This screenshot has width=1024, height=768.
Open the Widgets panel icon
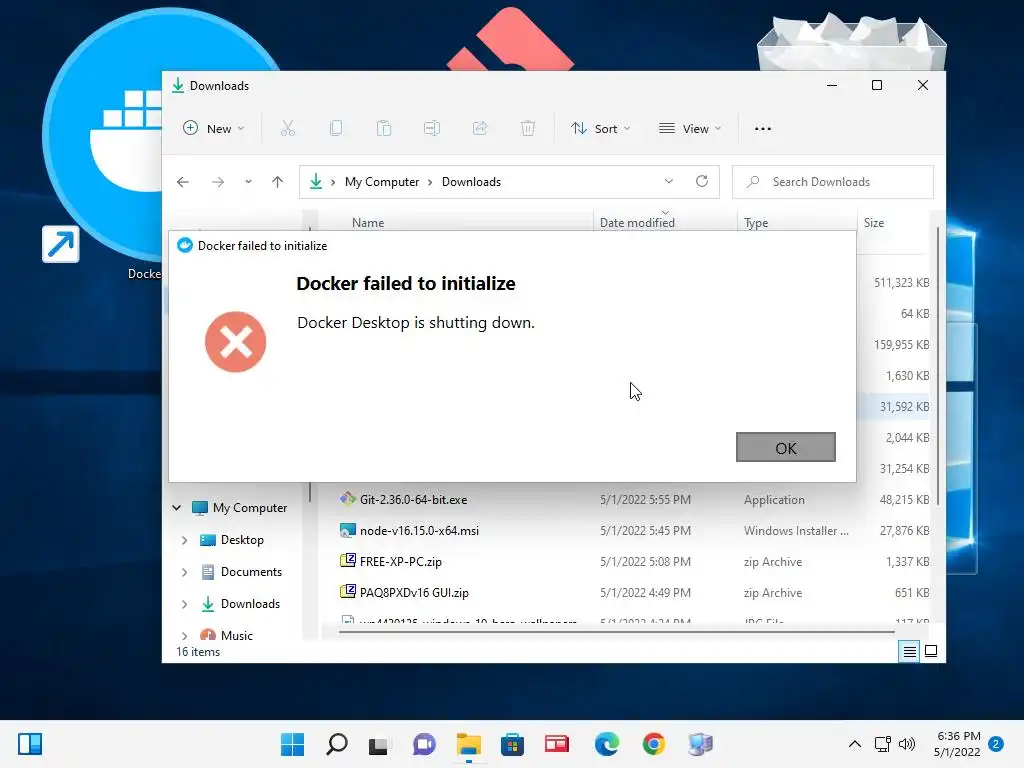pos(30,744)
